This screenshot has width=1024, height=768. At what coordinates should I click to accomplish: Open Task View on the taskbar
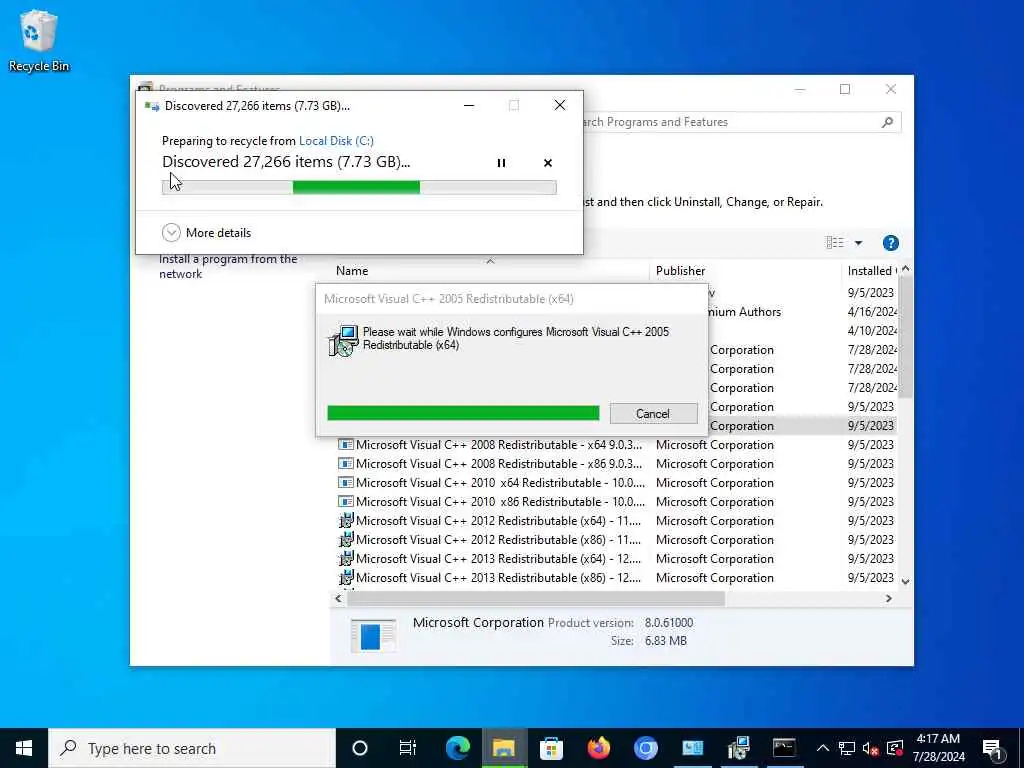pyautogui.click(x=408, y=748)
